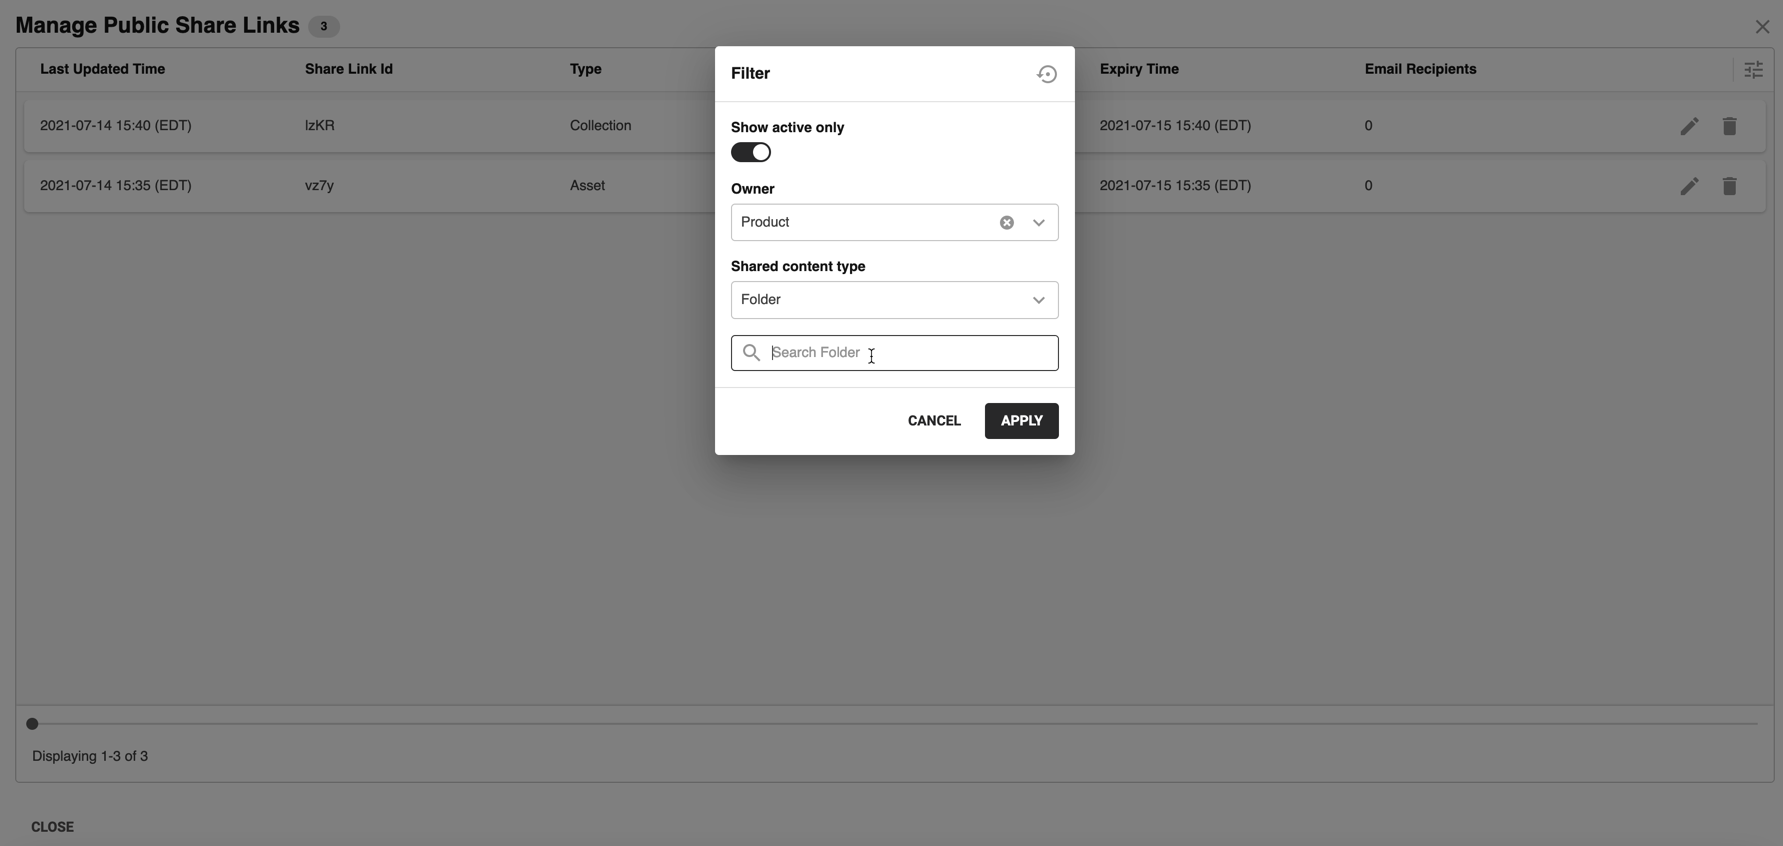Click the pagination slider handle
This screenshot has height=846, width=1783.
(32, 724)
